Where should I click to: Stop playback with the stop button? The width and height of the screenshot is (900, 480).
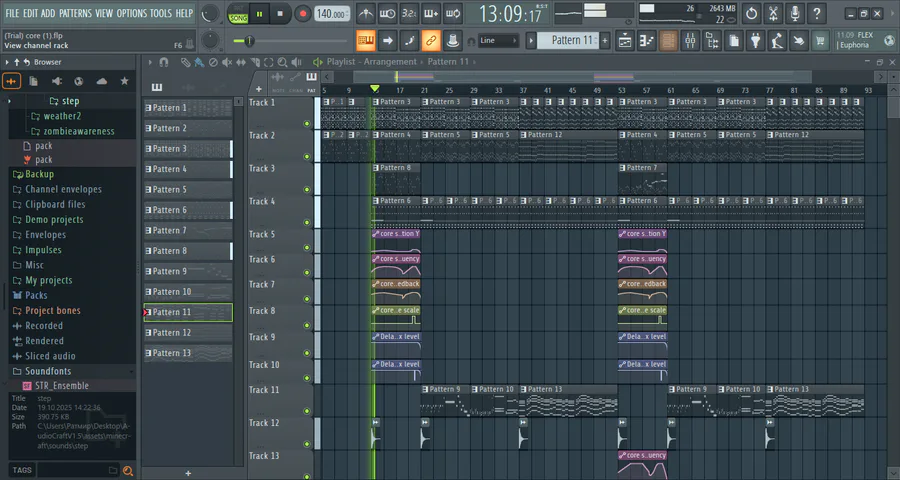click(280, 14)
